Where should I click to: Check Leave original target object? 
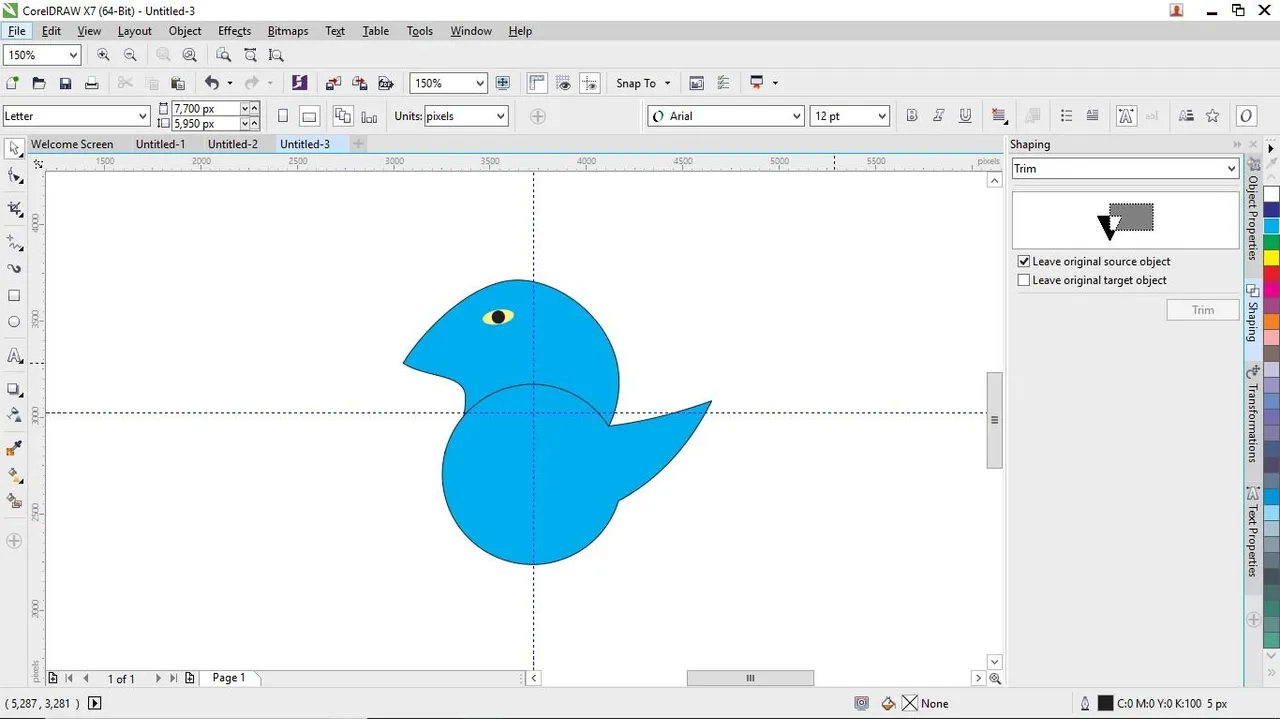pyautogui.click(x=1024, y=280)
